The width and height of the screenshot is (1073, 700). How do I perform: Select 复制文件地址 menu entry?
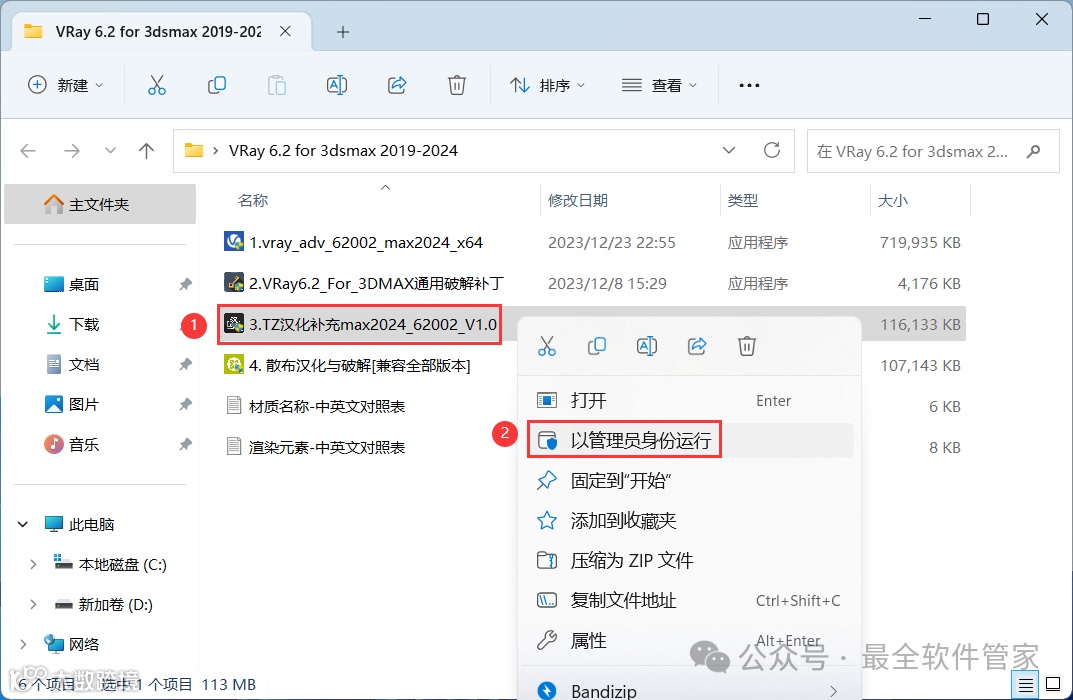pyautogui.click(x=690, y=600)
